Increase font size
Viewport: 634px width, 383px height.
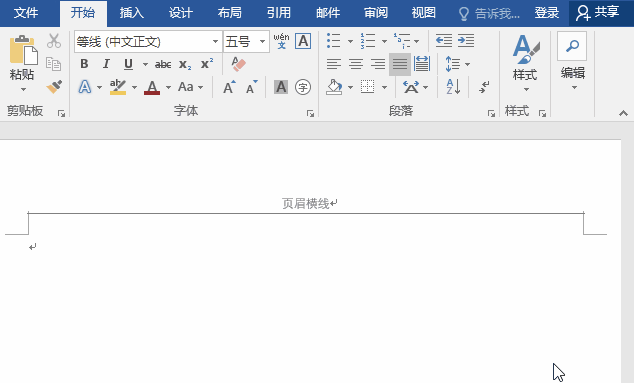coord(229,87)
